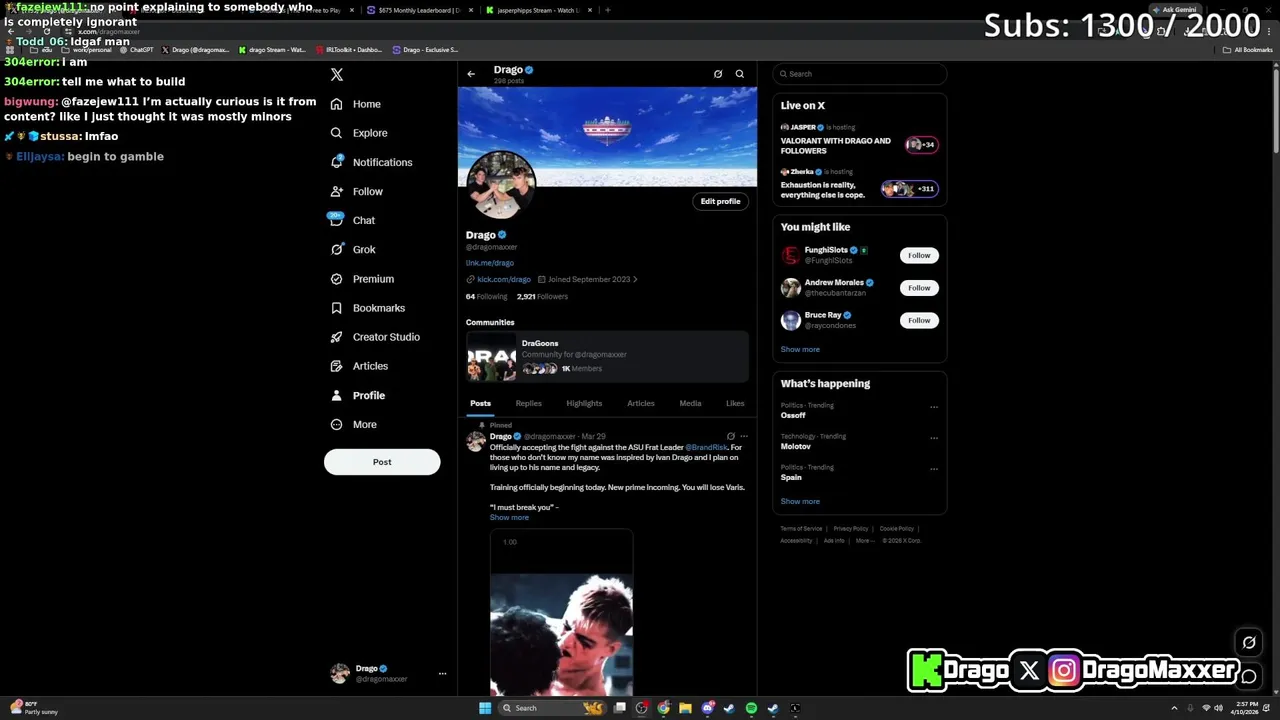The height and width of the screenshot is (720, 1280).
Task: Open the Joined September 2023 details
Action: pos(588,280)
